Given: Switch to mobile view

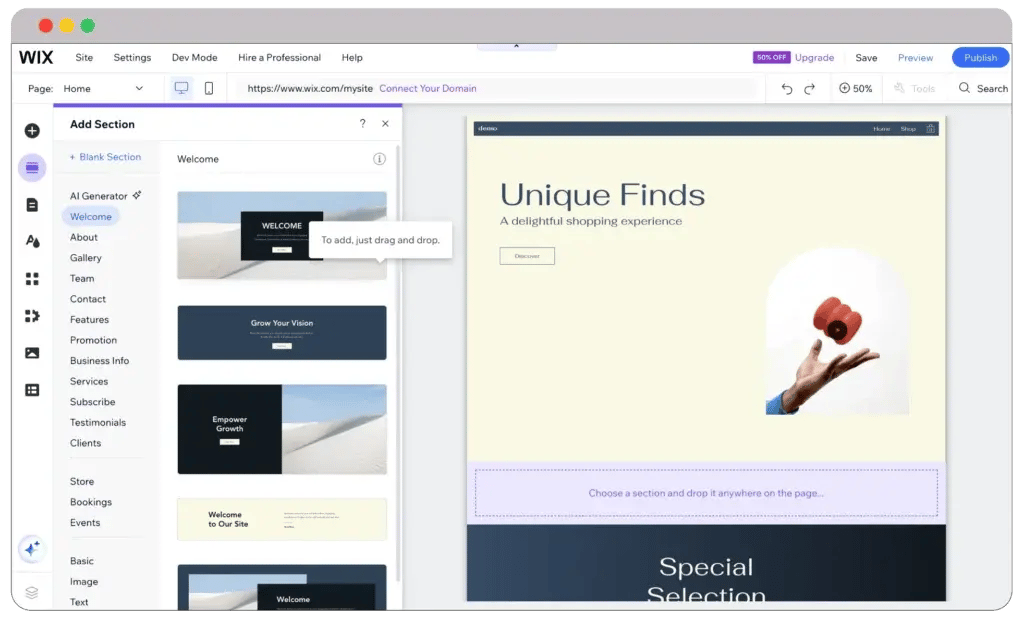Looking at the screenshot, I should coord(209,88).
